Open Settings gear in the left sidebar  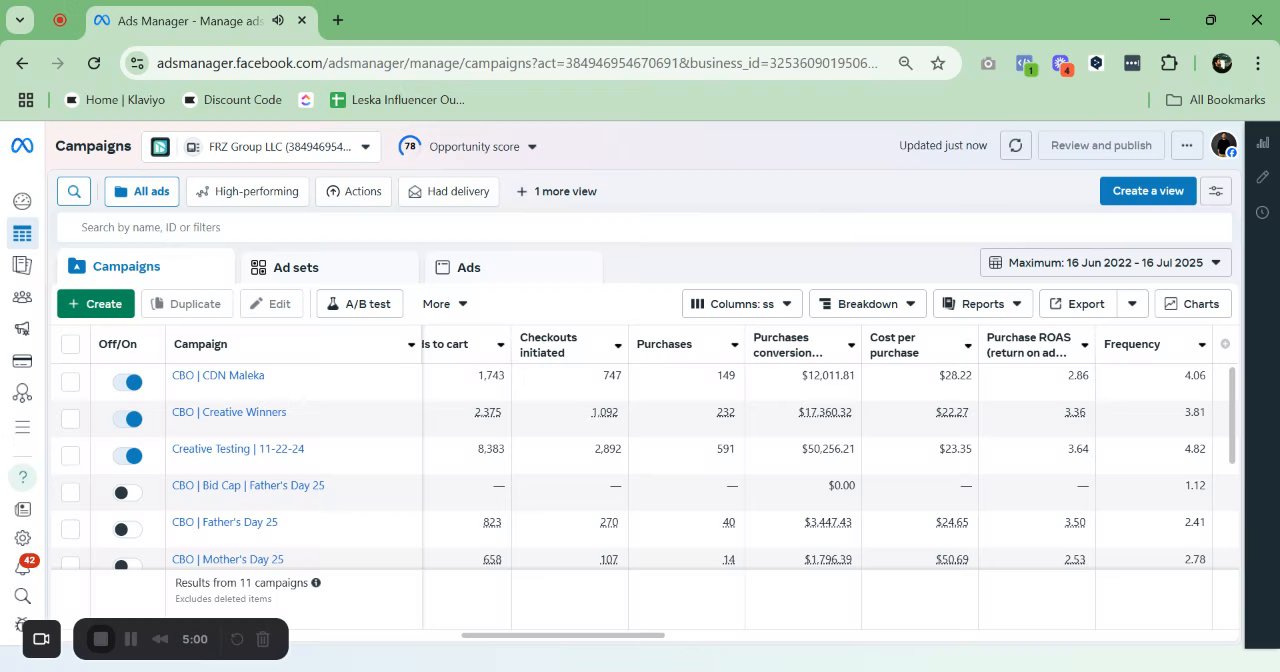22,538
